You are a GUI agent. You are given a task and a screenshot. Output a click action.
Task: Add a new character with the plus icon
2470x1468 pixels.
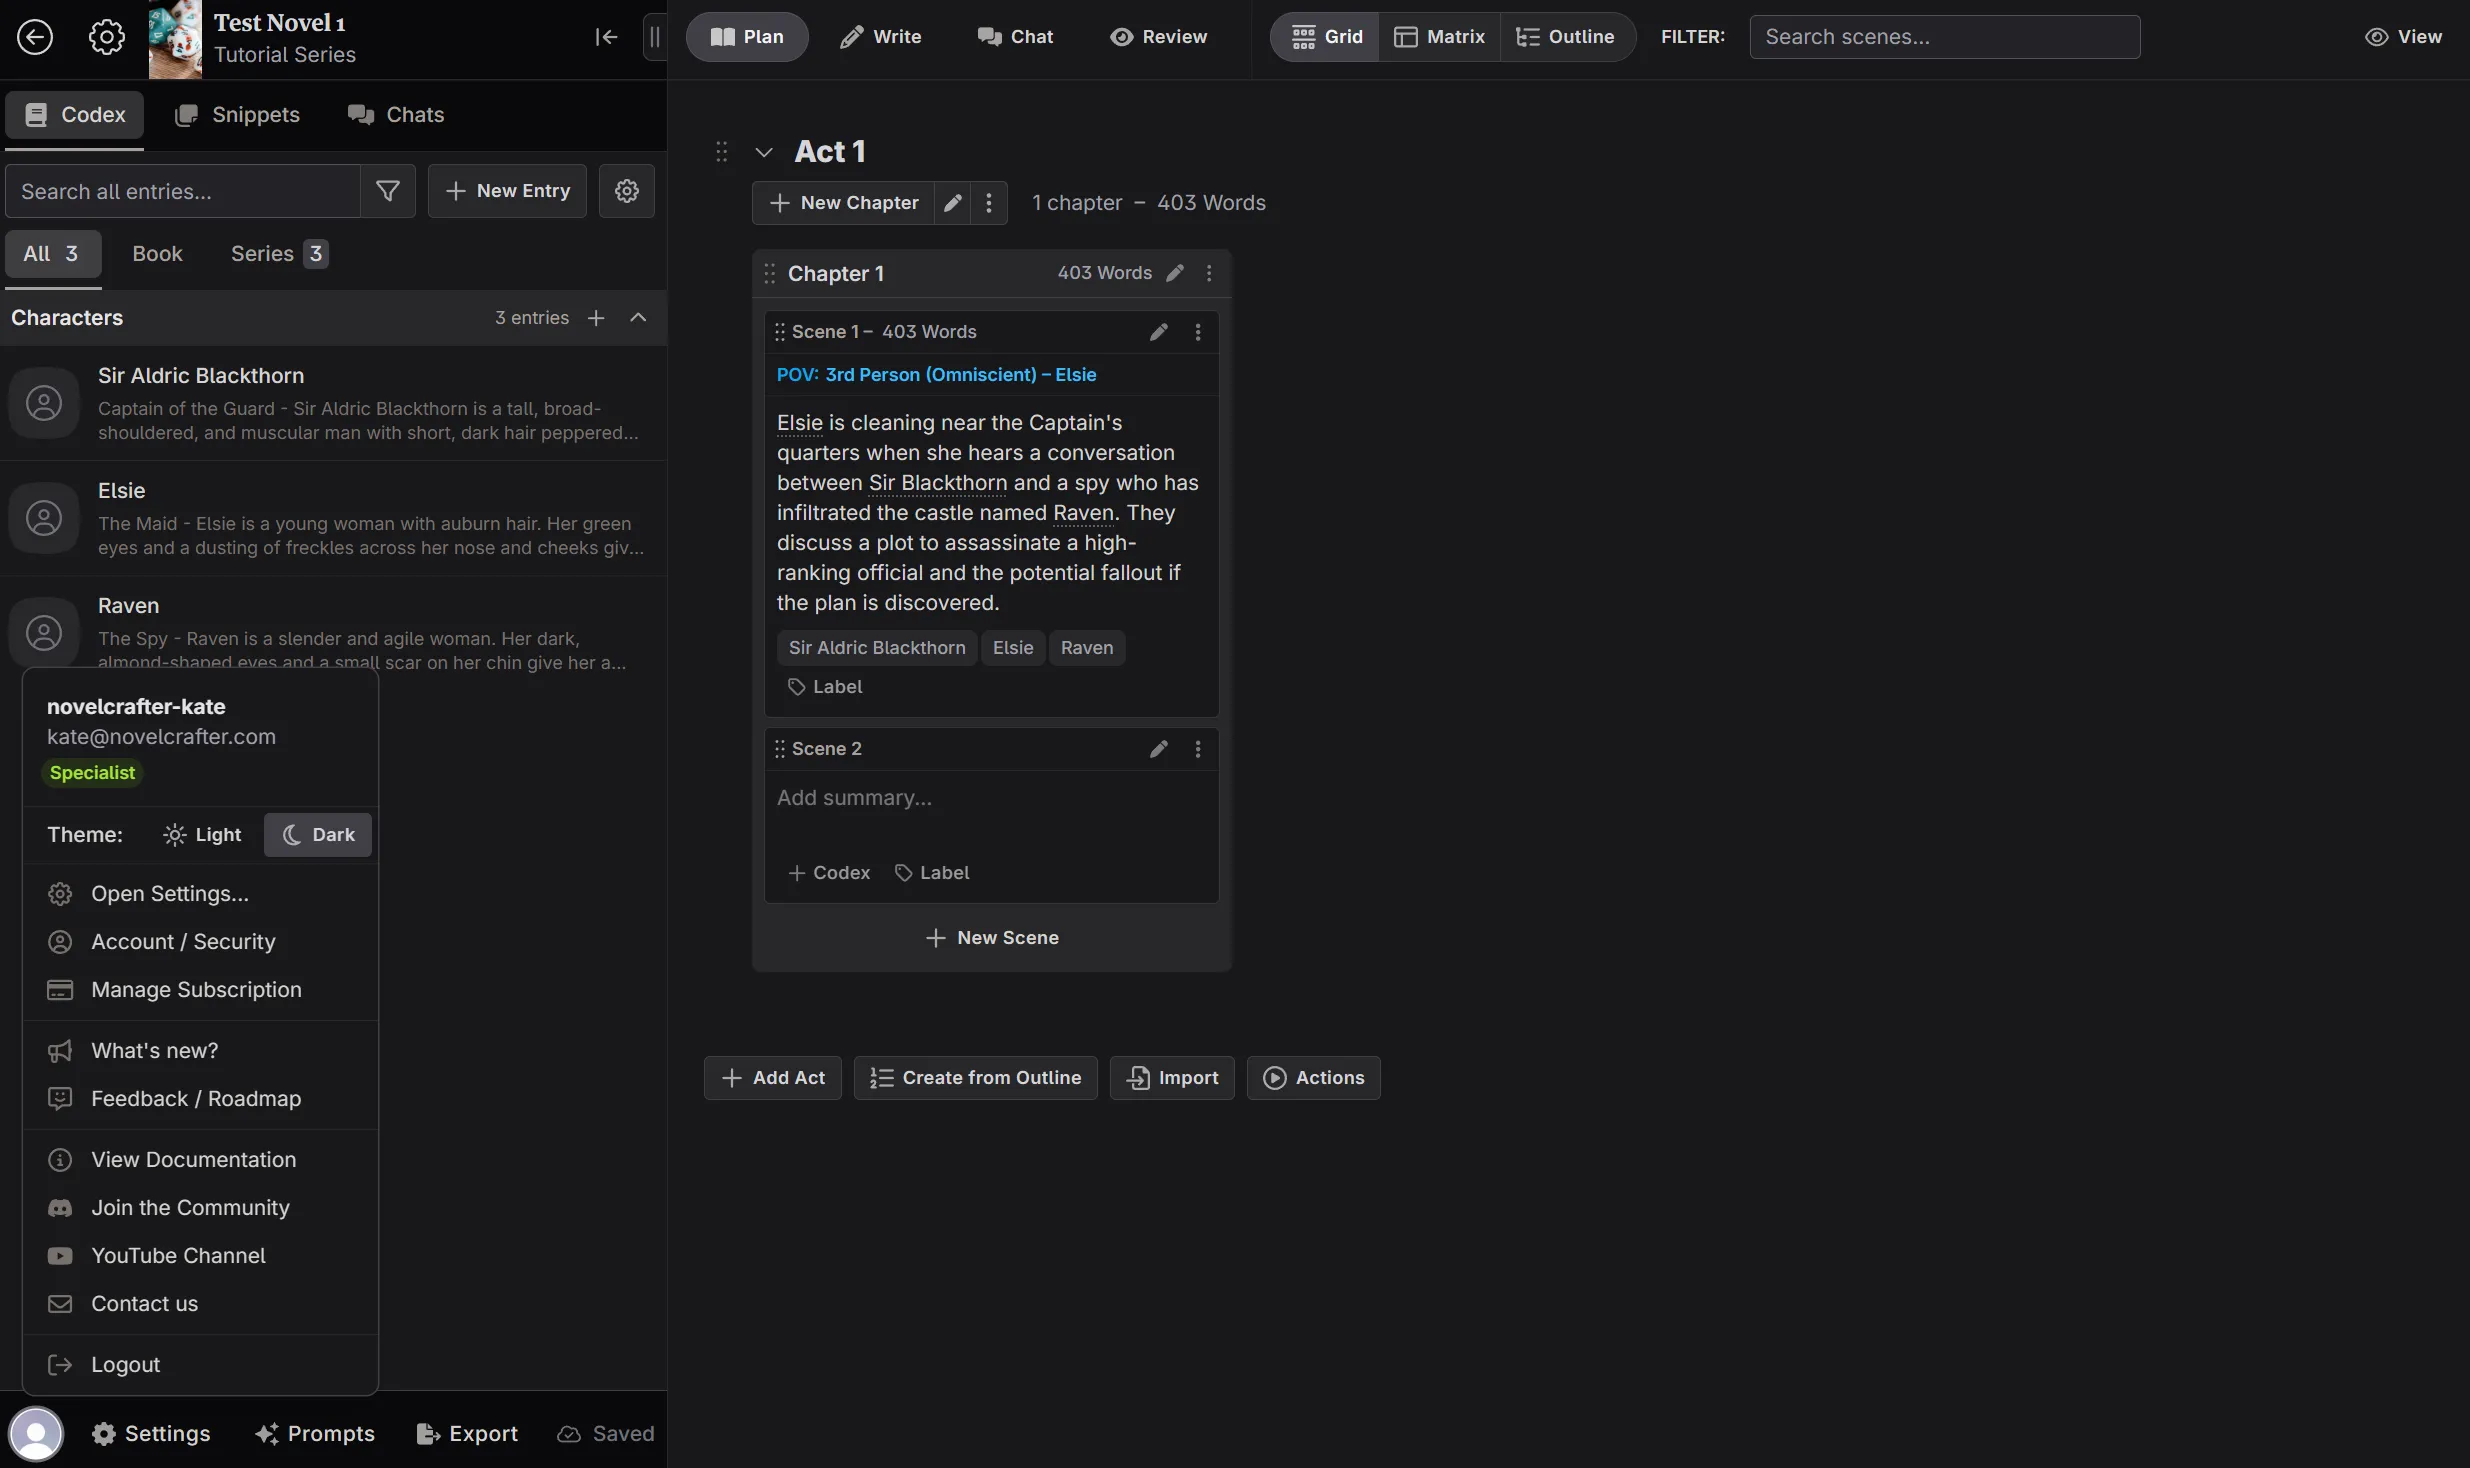point(597,317)
